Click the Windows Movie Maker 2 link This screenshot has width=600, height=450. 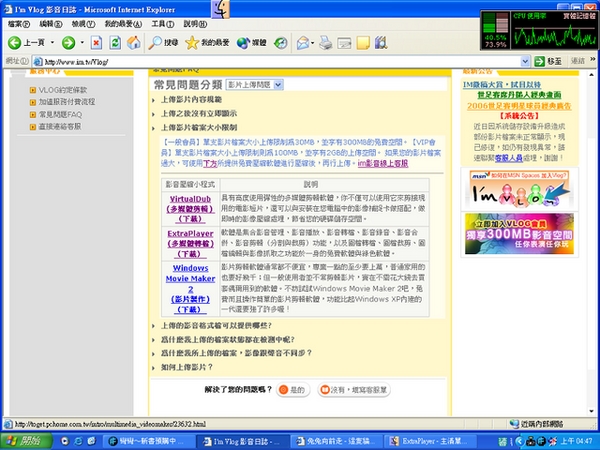[x=190, y=289]
